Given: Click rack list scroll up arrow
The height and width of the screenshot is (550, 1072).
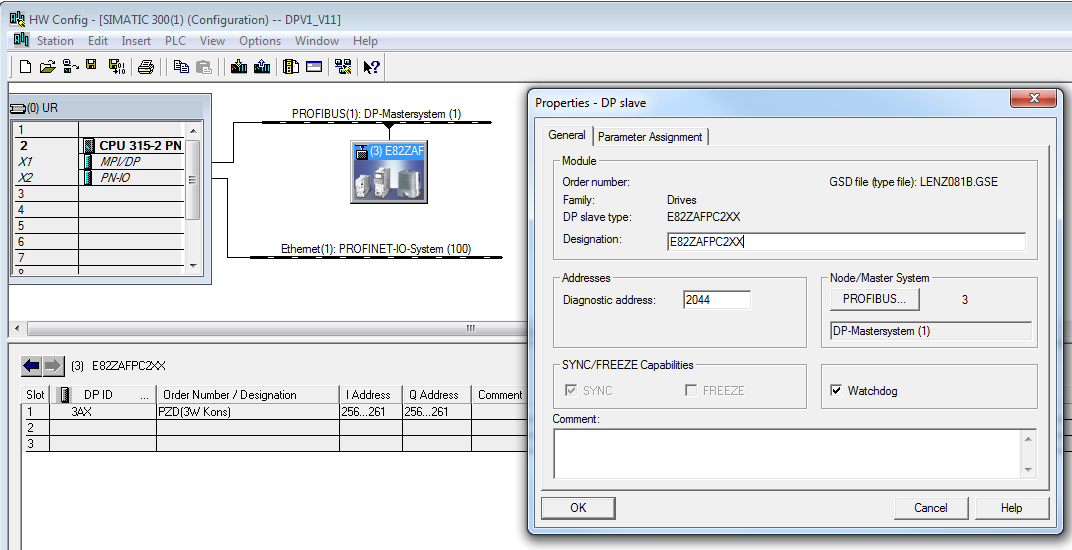Looking at the screenshot, I should pyautogui.click(x=193, y=130).
